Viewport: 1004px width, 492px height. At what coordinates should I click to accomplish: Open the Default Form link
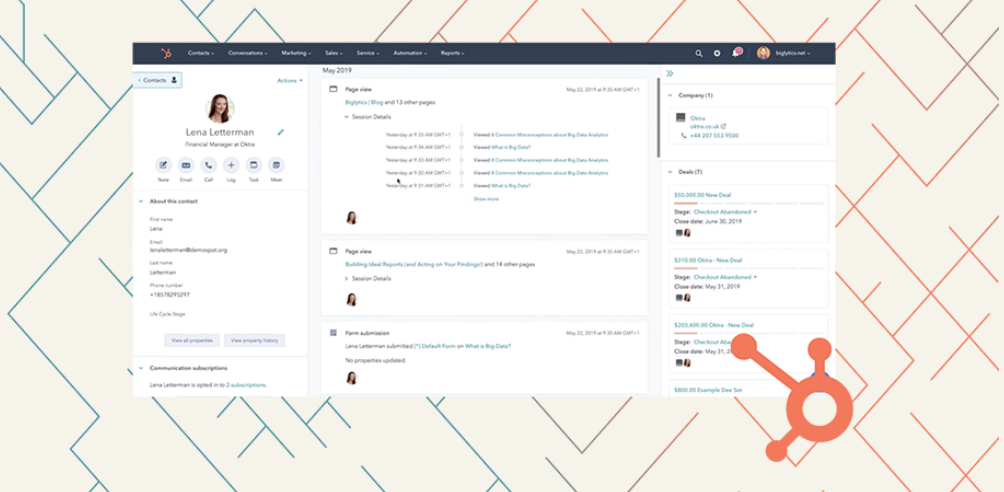point(435,346)
